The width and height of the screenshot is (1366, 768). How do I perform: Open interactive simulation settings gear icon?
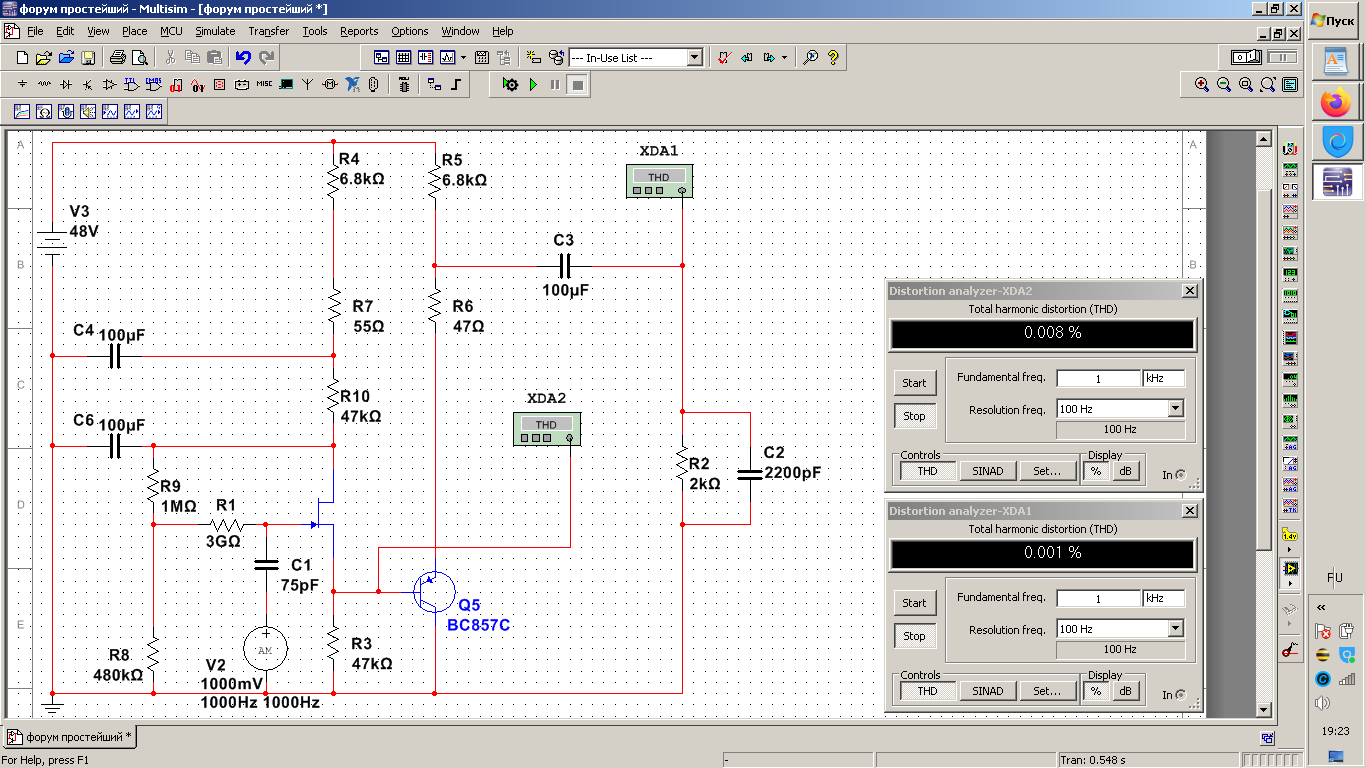511,84
